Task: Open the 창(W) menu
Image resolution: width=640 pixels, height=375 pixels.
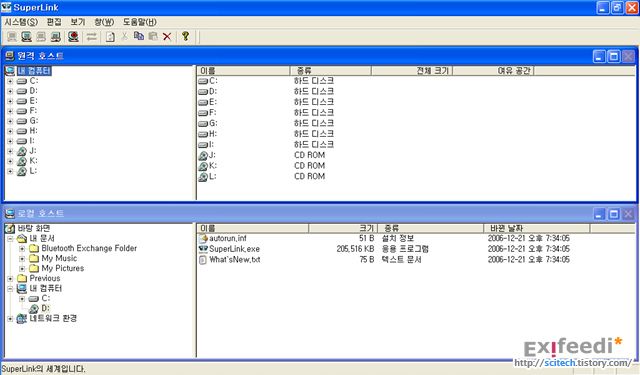Action: [104, 22]
